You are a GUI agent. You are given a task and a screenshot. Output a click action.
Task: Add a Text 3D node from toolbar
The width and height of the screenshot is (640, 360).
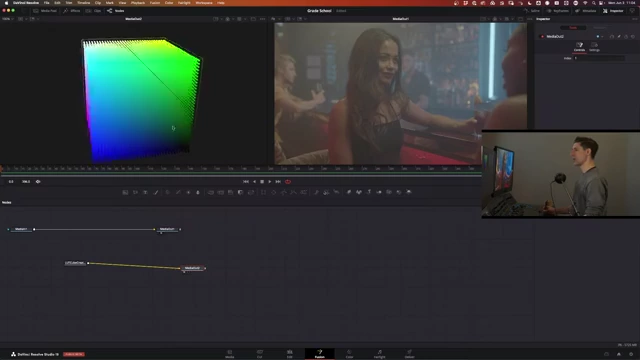369,192
